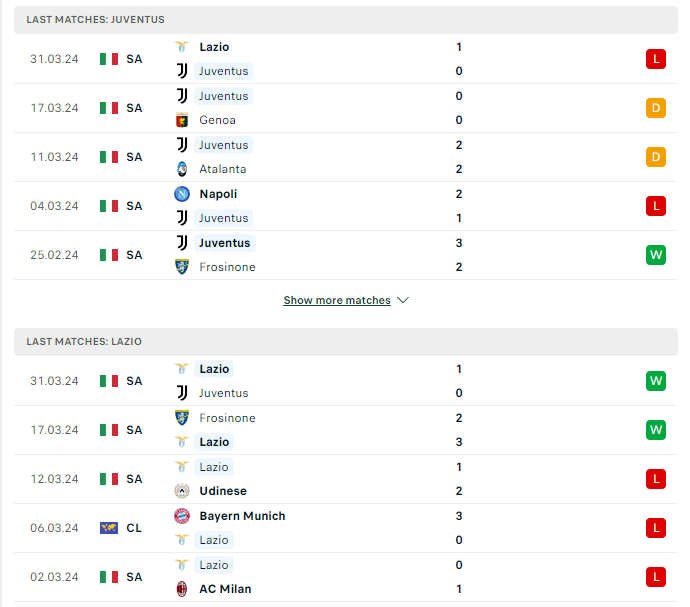Click the Last Matches: Lazio header
Viewport: 690px width, 607px height.
[346, 342]
